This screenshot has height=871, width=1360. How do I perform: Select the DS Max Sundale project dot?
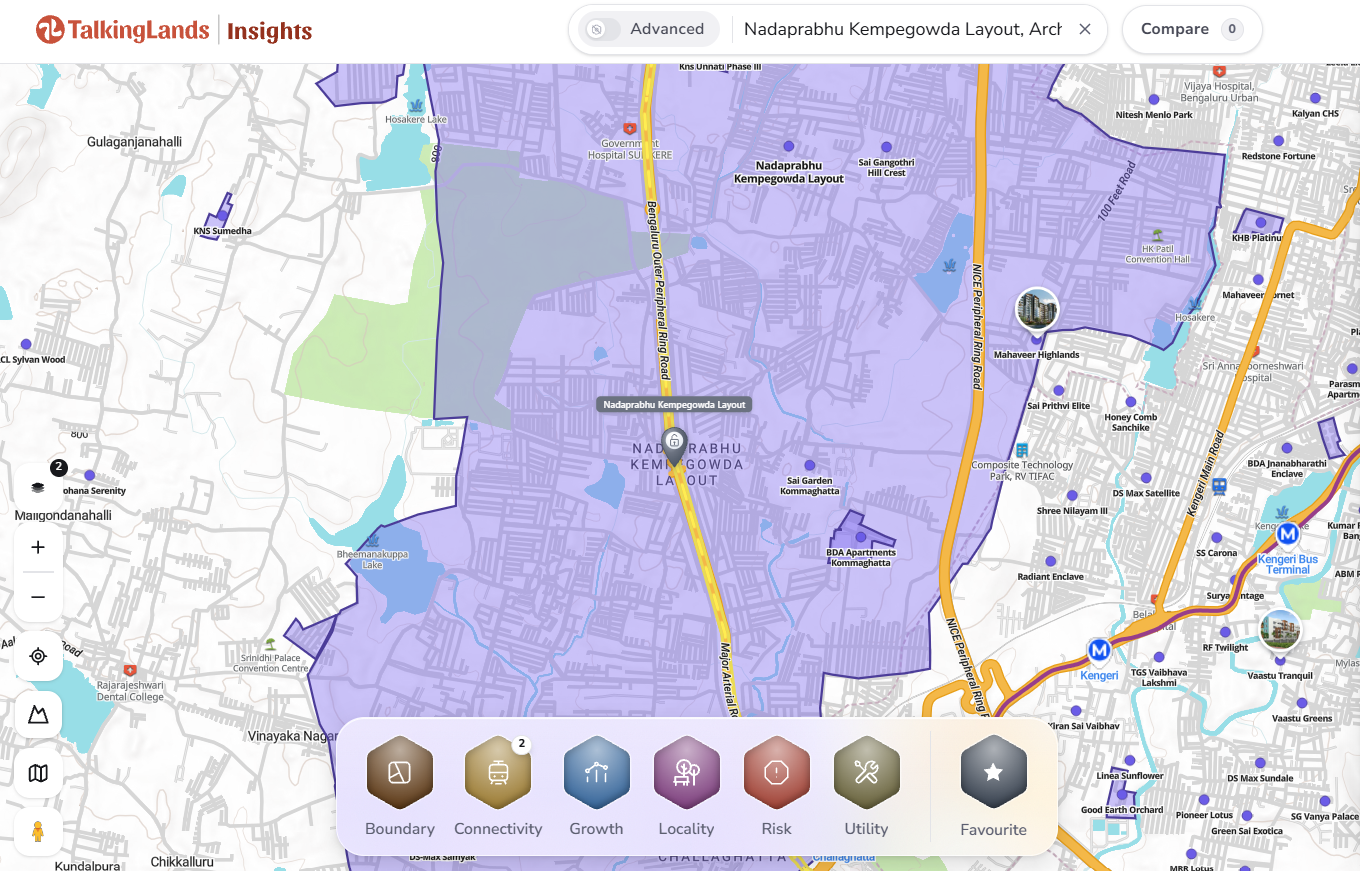click(1259, 763)
